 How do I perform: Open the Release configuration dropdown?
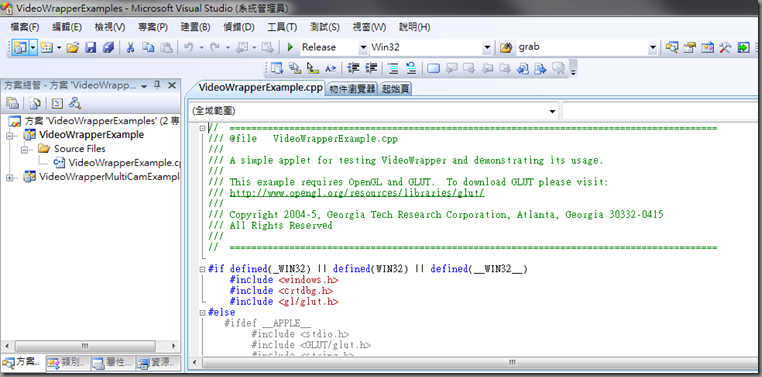363,48
